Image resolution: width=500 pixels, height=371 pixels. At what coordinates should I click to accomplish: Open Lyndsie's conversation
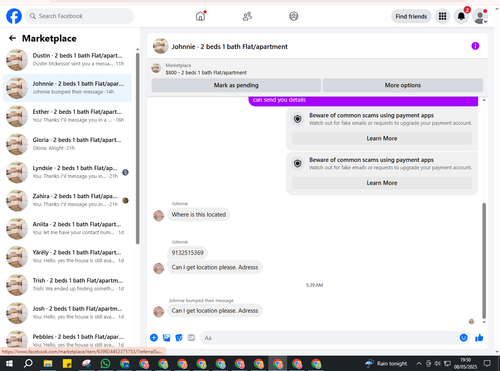coord(67,172)
